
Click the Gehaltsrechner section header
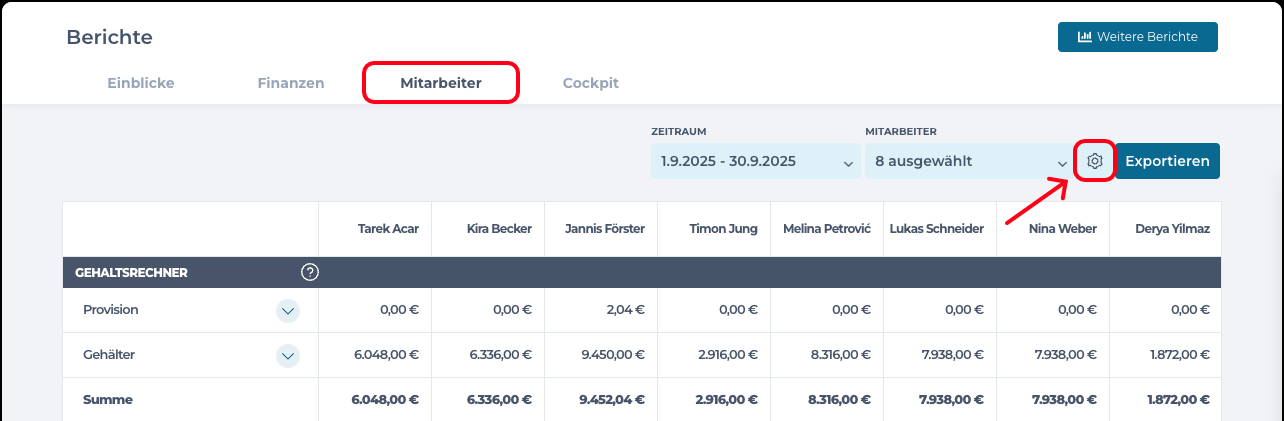click(x=126, y=272)
